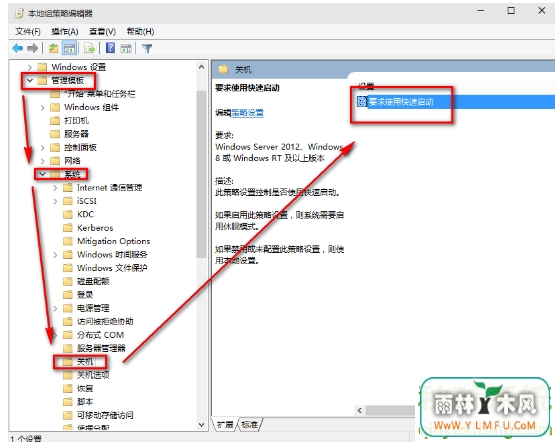The height and width of the screenshot is (442, 555).
Task: Click the filter funnel toolbar icon
Action: click(147, 48)
